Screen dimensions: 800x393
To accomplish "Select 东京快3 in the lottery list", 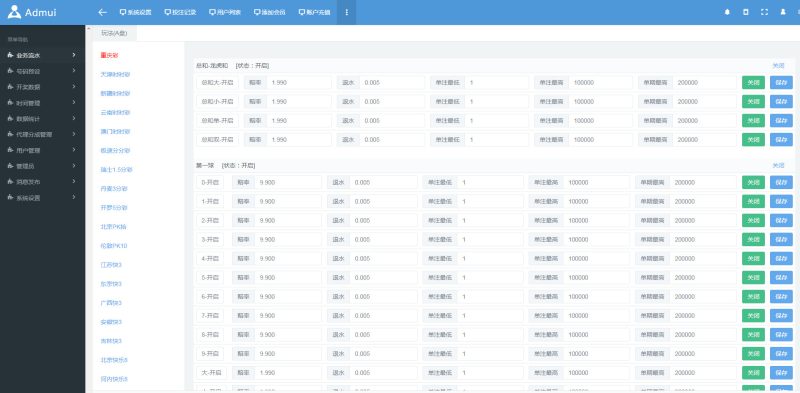I will point(111,284).
